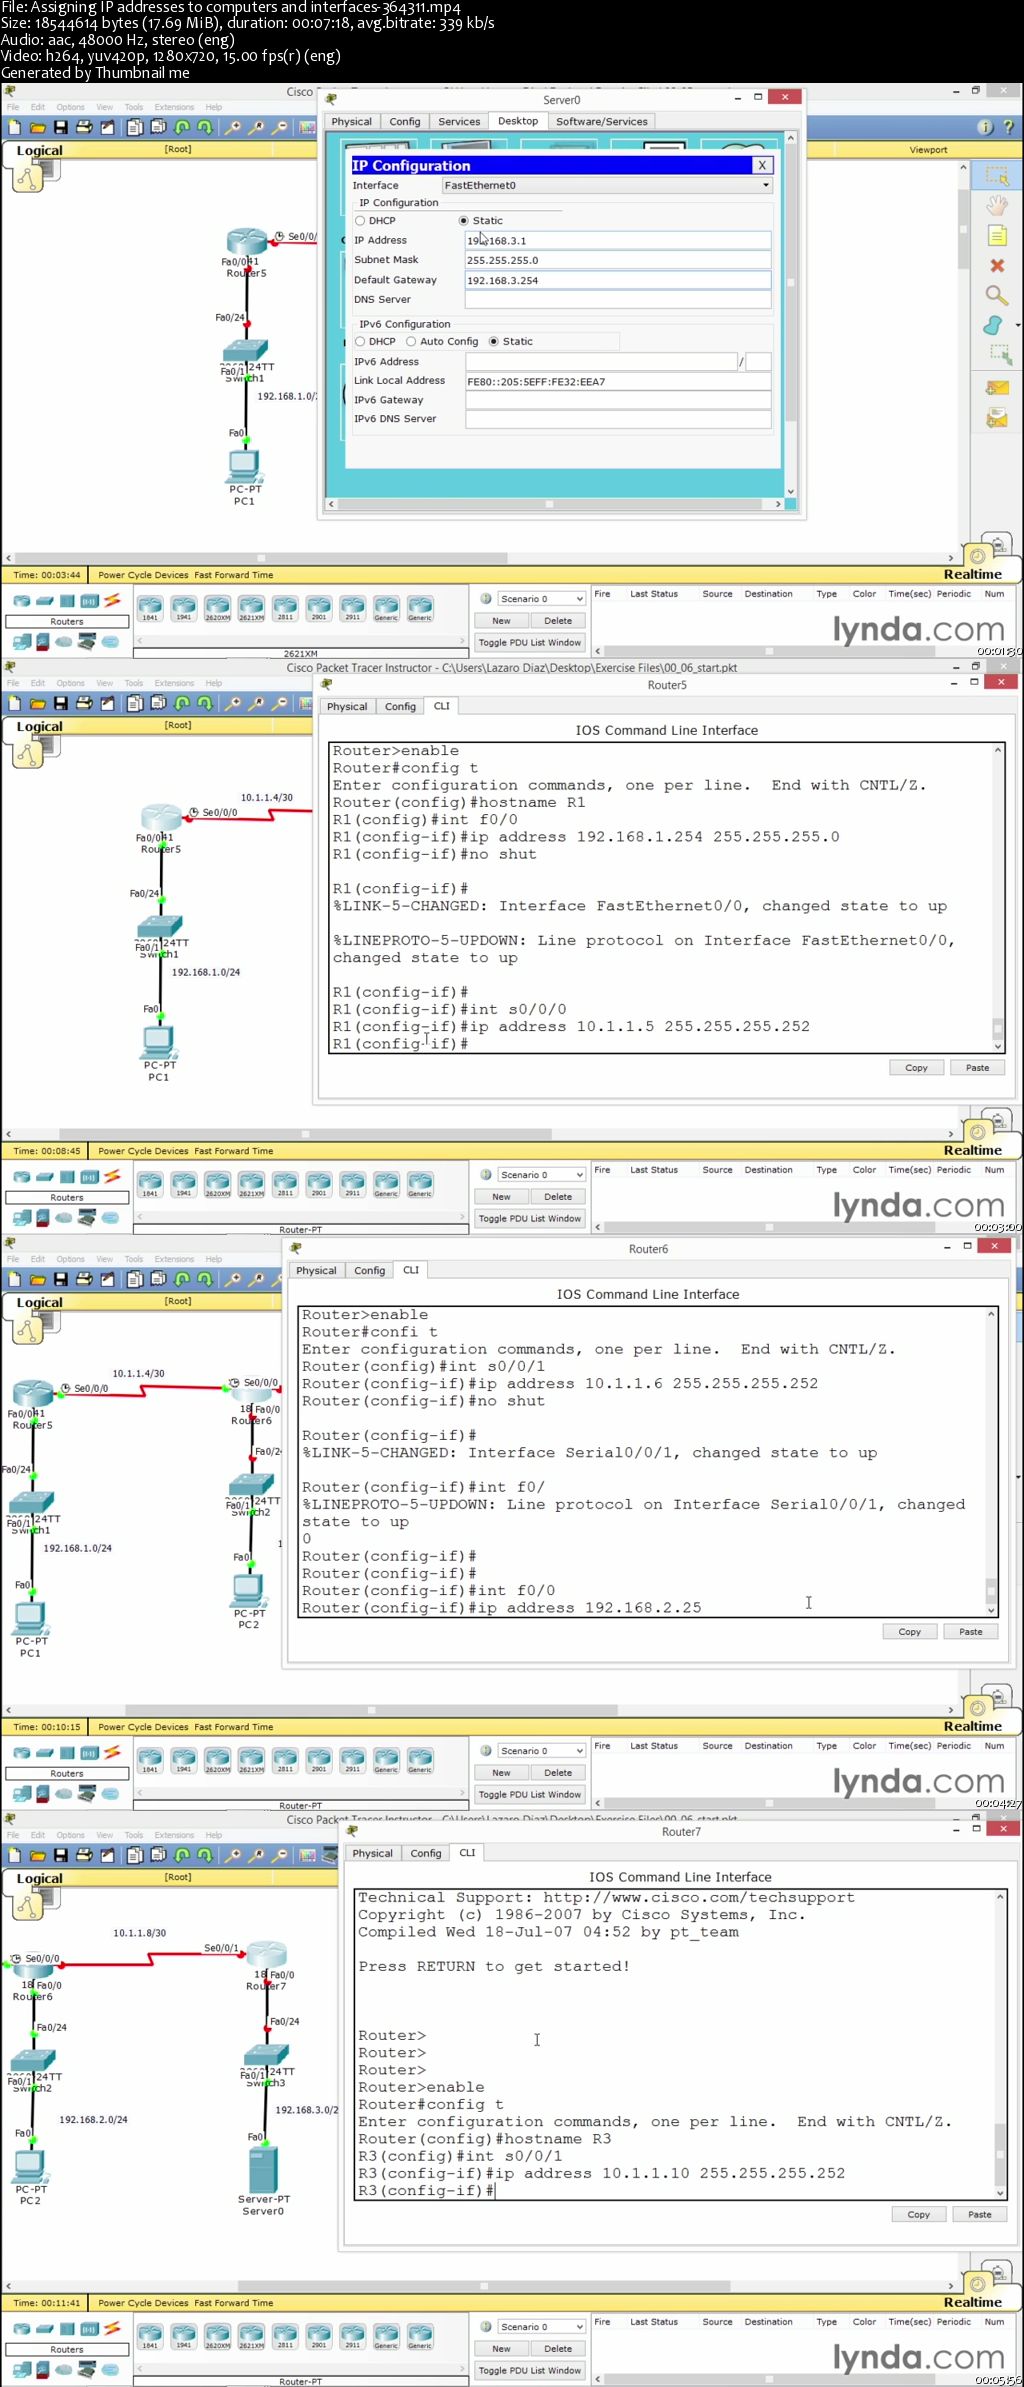Switch to the Software/Services tab in Server0 window
1024x2387 pixels.
[601, 122]
